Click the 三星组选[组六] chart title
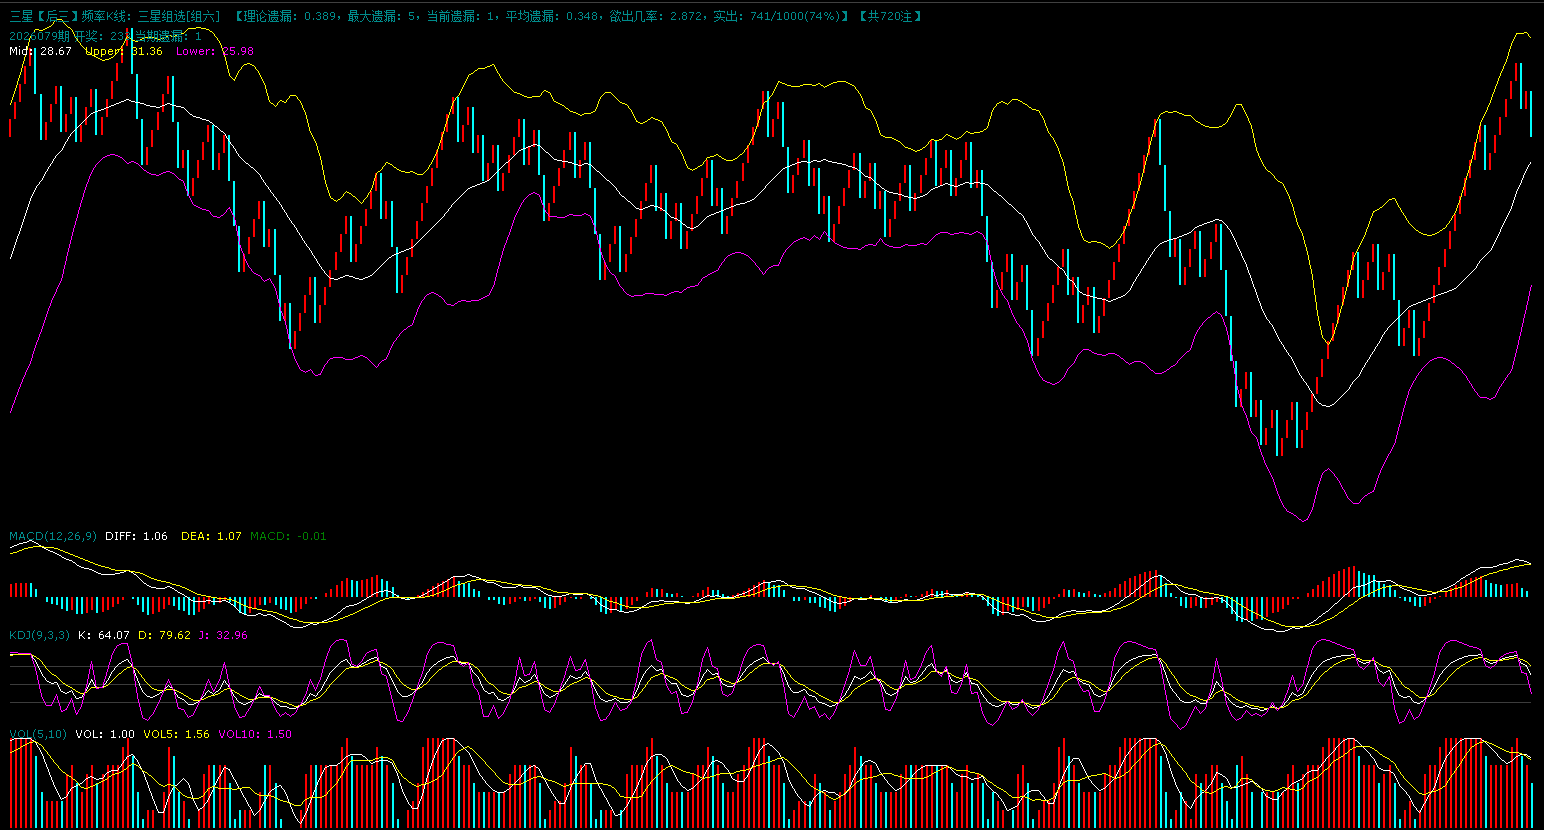Image resolution: width=1544 pixels, height=830 pixels. point(179,16)
